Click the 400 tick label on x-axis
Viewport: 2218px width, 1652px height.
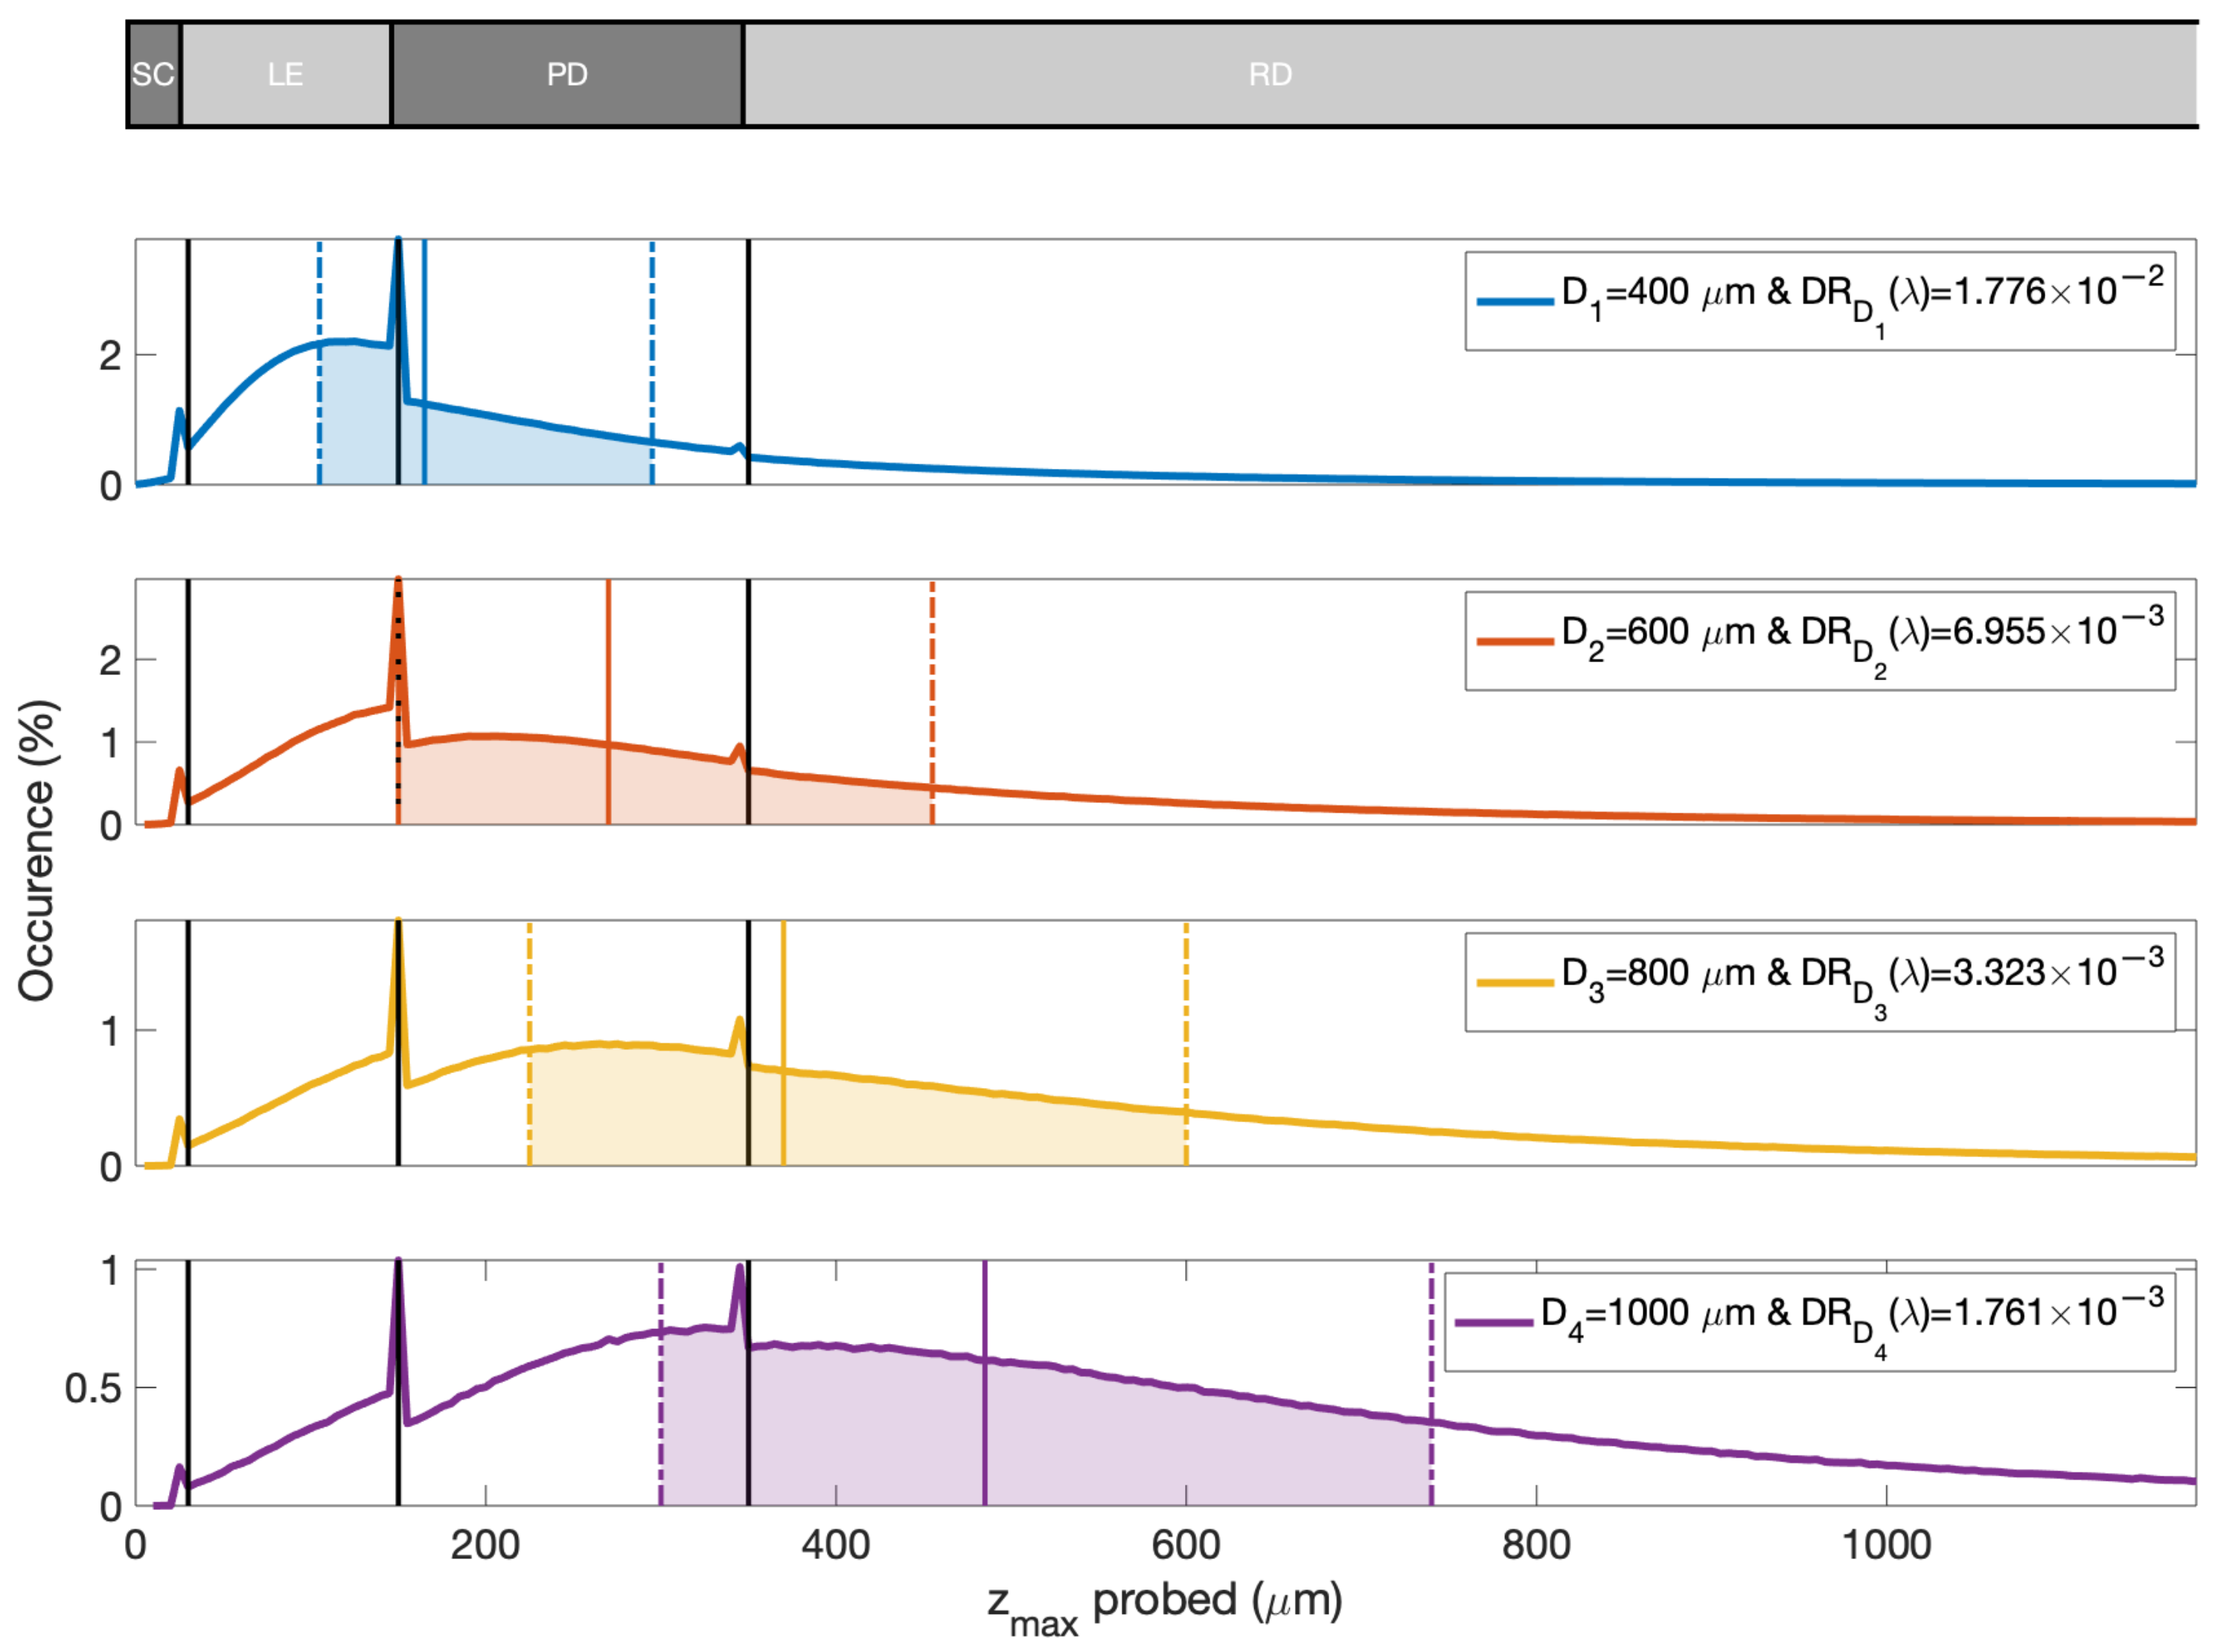pos(835,1546)
